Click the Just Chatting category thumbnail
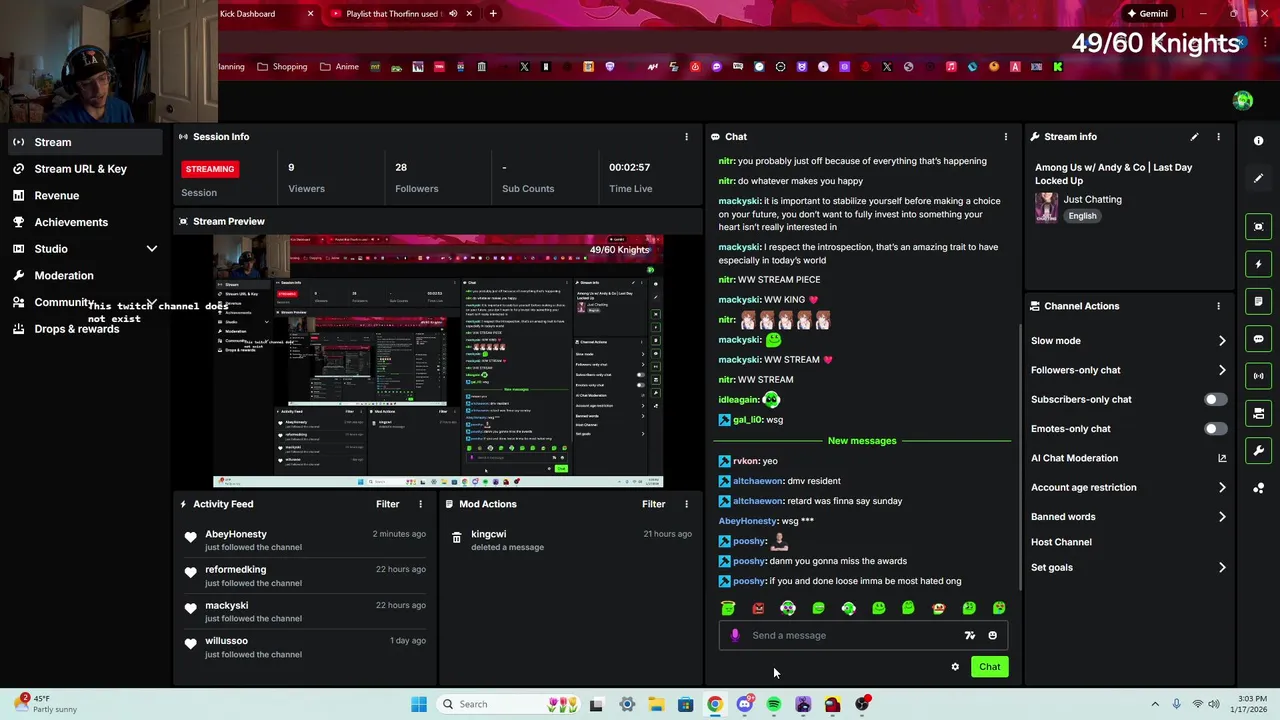This screenshot has height=720, width=1280. coord(1046,207)
